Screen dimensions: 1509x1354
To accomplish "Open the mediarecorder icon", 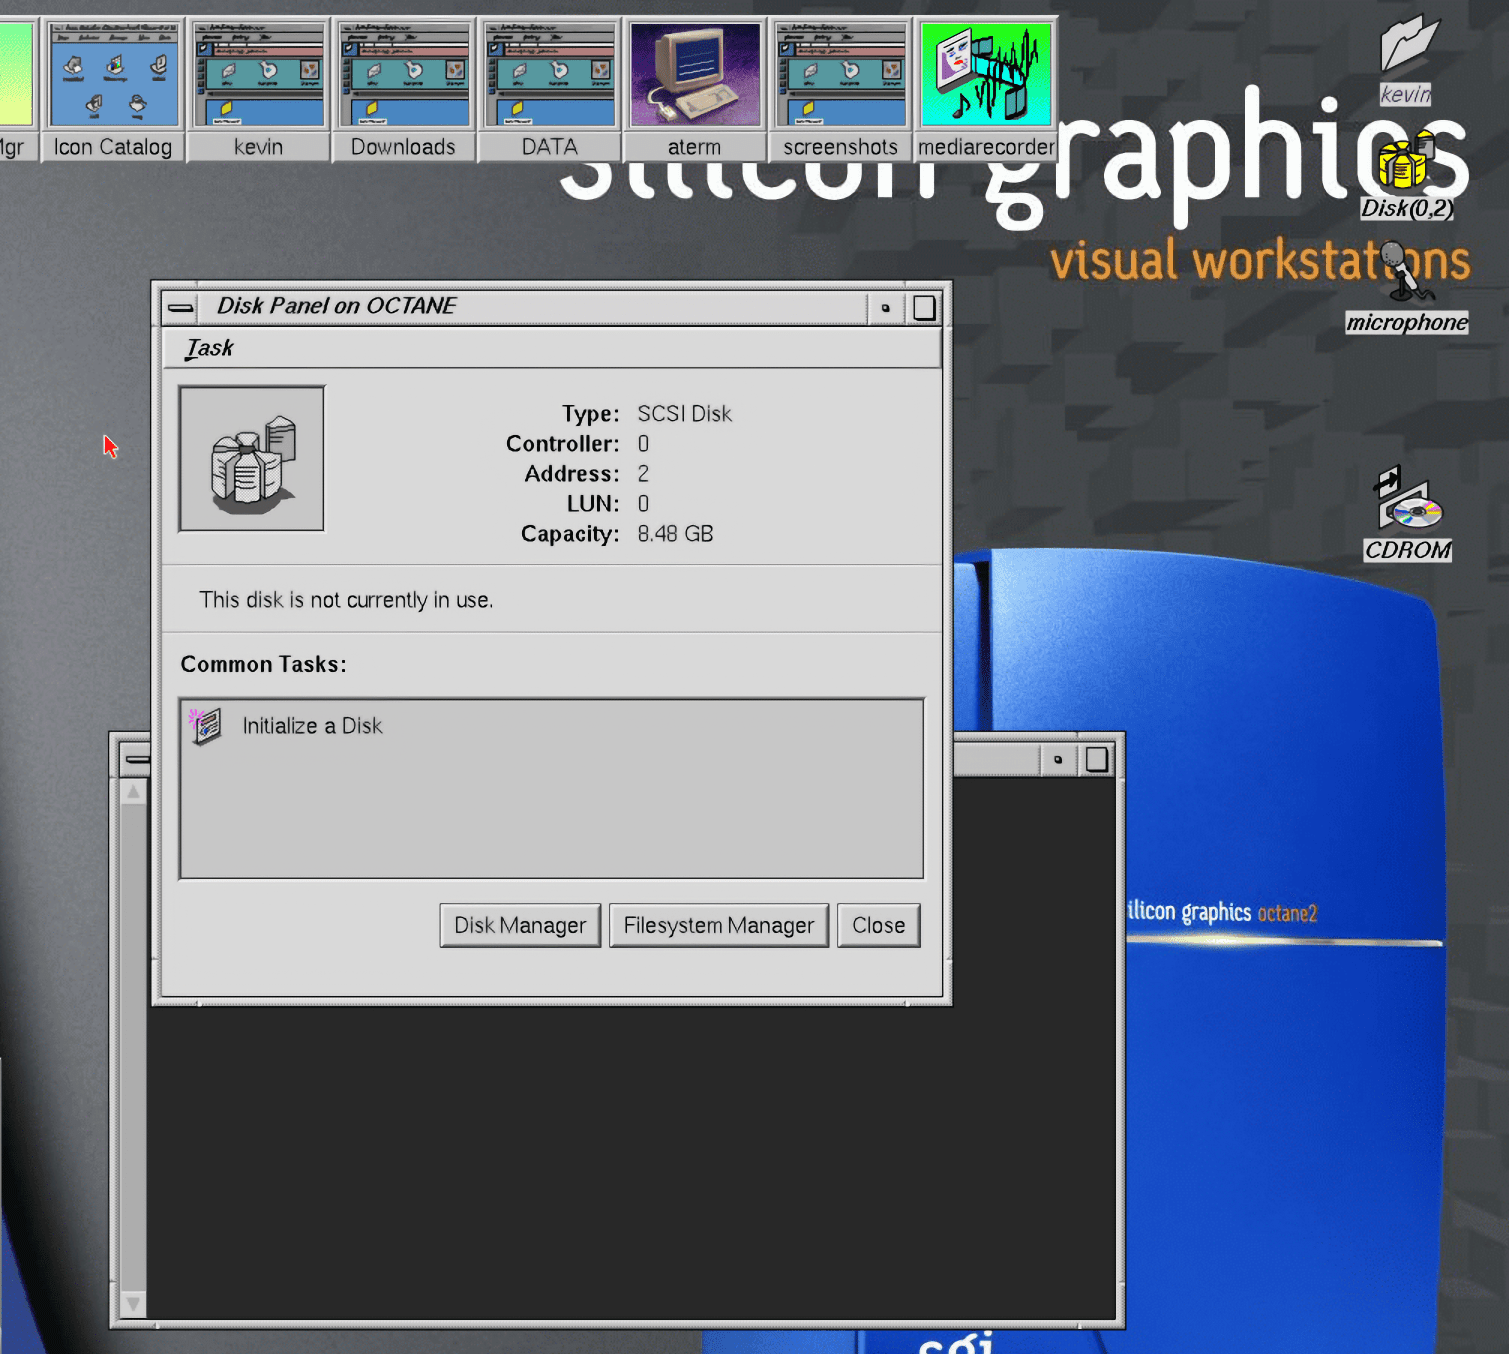I will (x=986, y=89).
